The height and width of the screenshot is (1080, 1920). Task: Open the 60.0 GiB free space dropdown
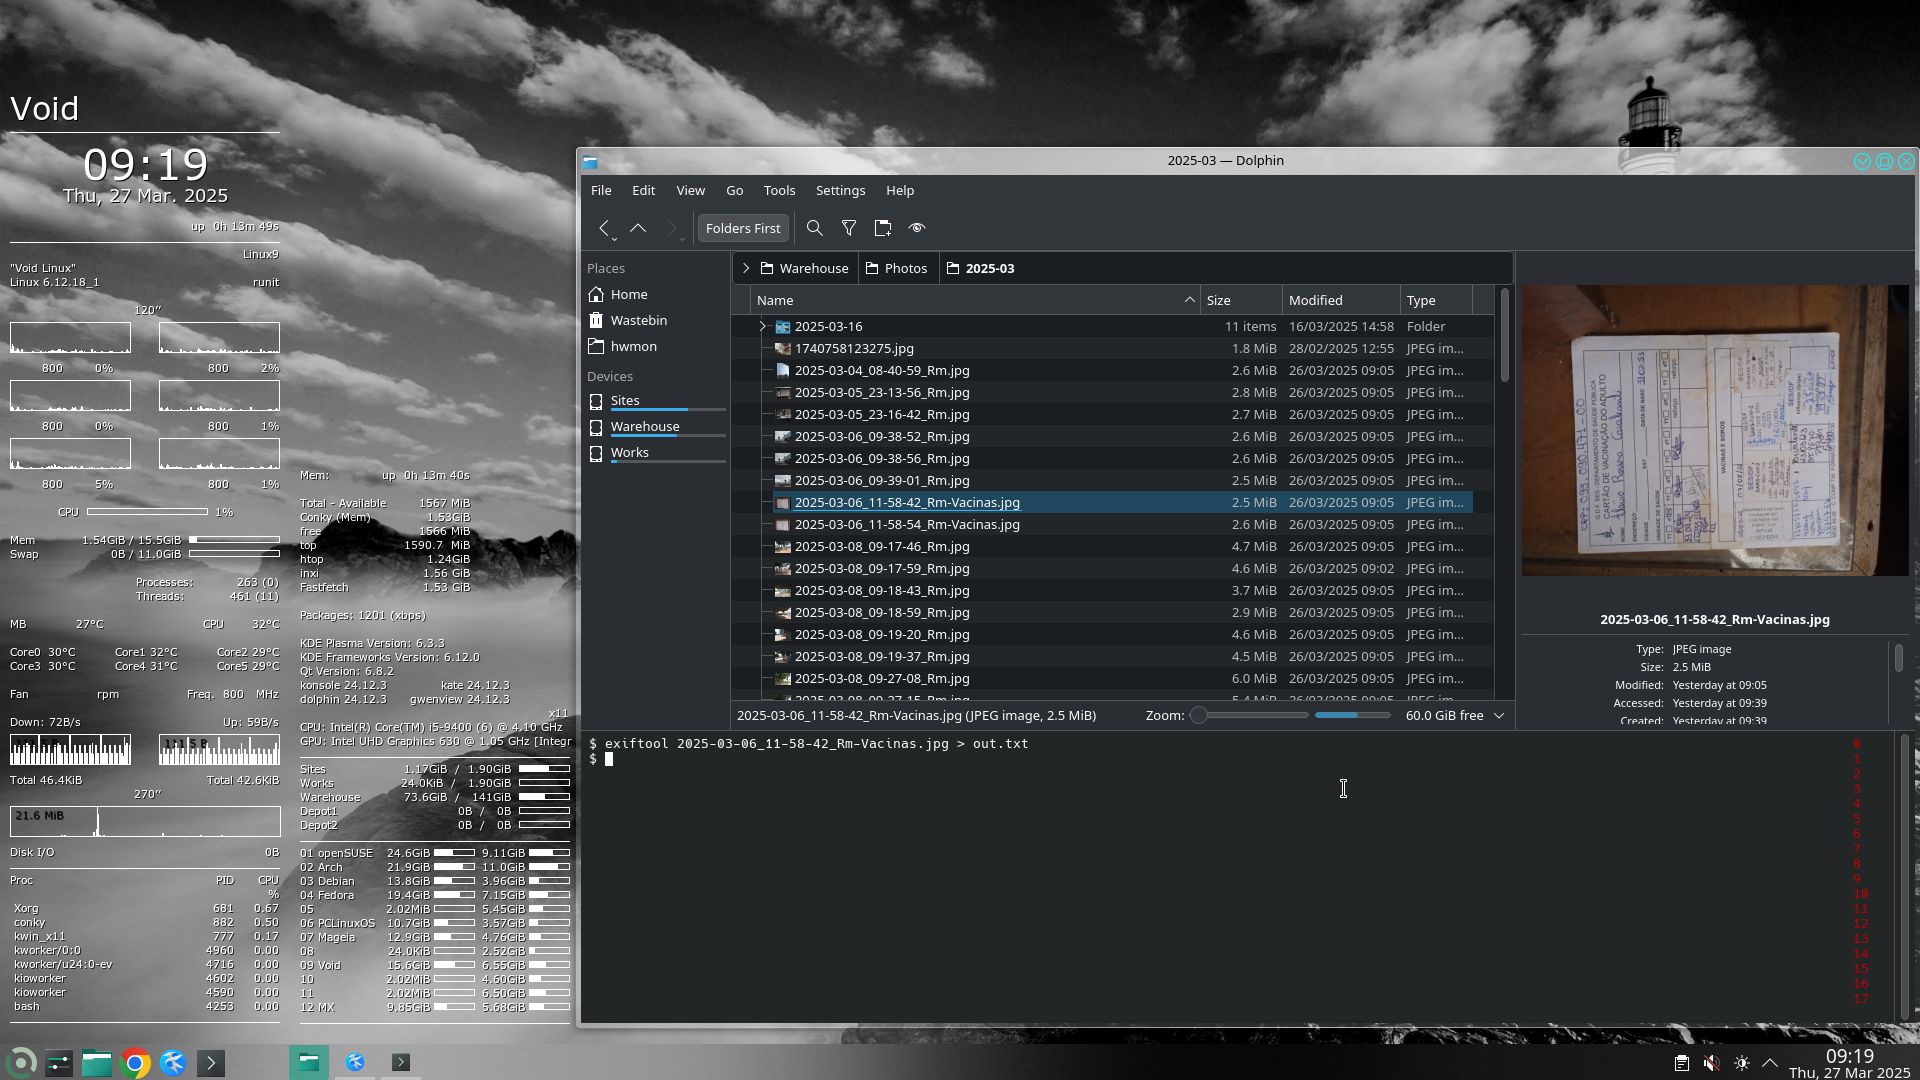point(1454,715)
